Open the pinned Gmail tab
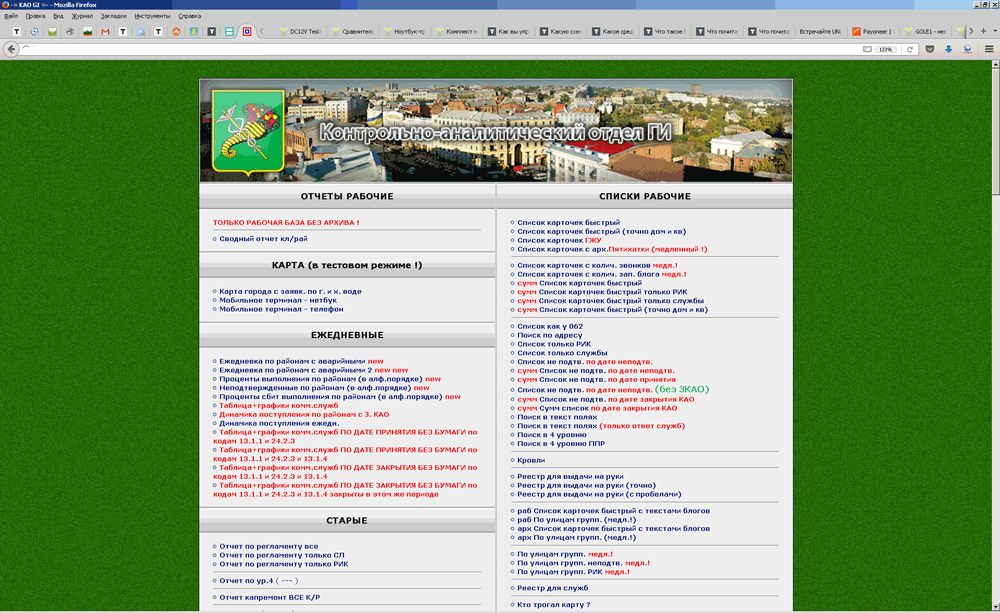Image resolution: width=1000 pixels, height=613 pixels. [105, 32]
